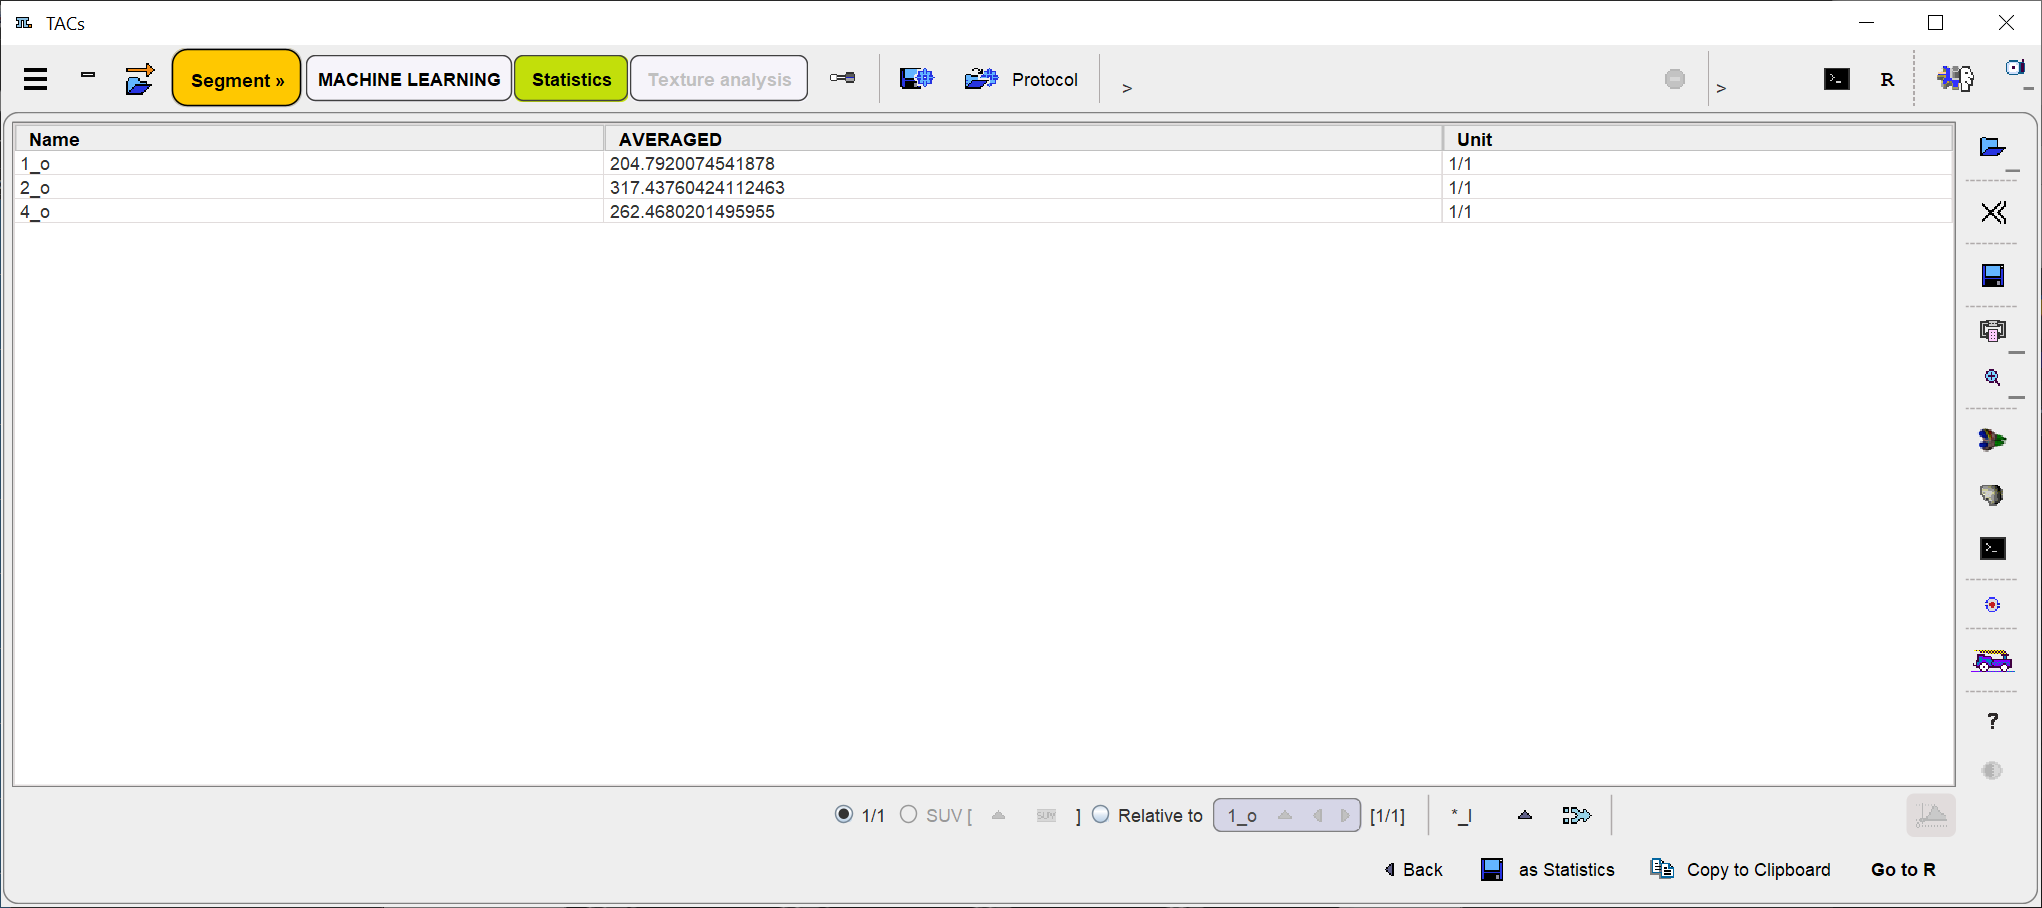Expand the small '>' arrow after Protocol
Screen dimensions: 2042x908
(x=1127, y=88)
